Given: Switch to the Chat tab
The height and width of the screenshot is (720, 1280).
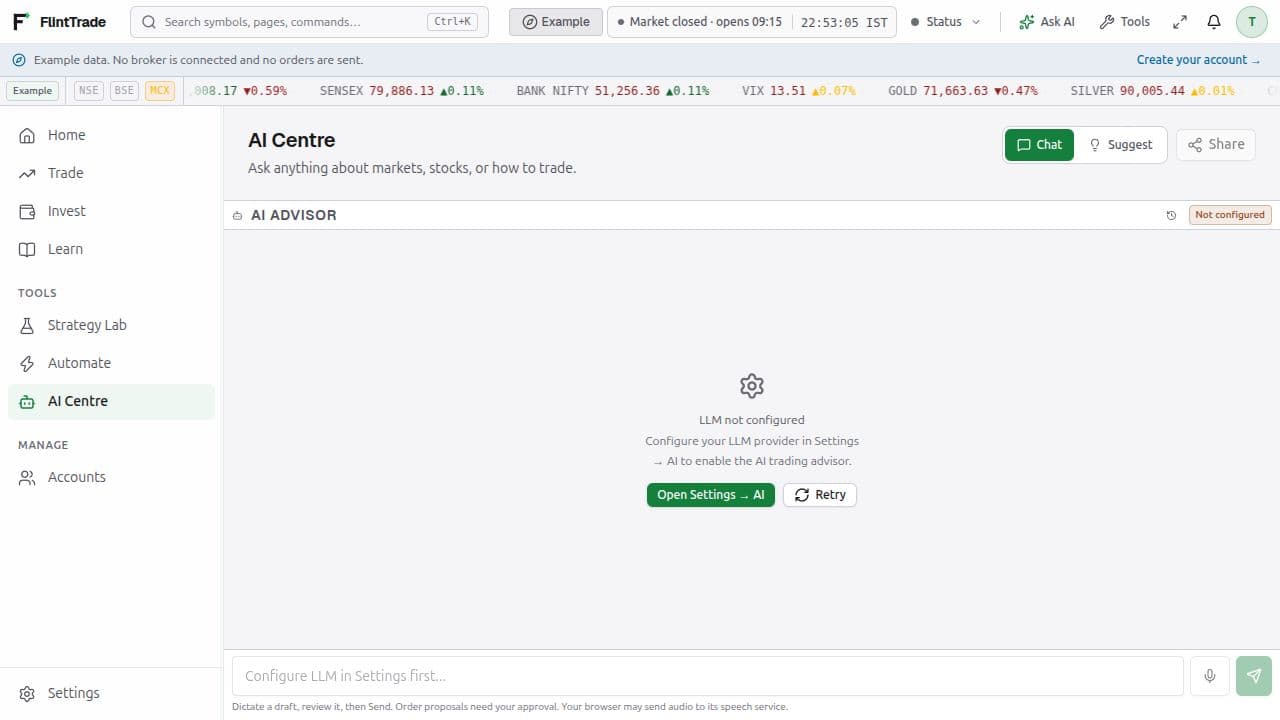Looking at the screenshot, I should [x=1040, y=145].
